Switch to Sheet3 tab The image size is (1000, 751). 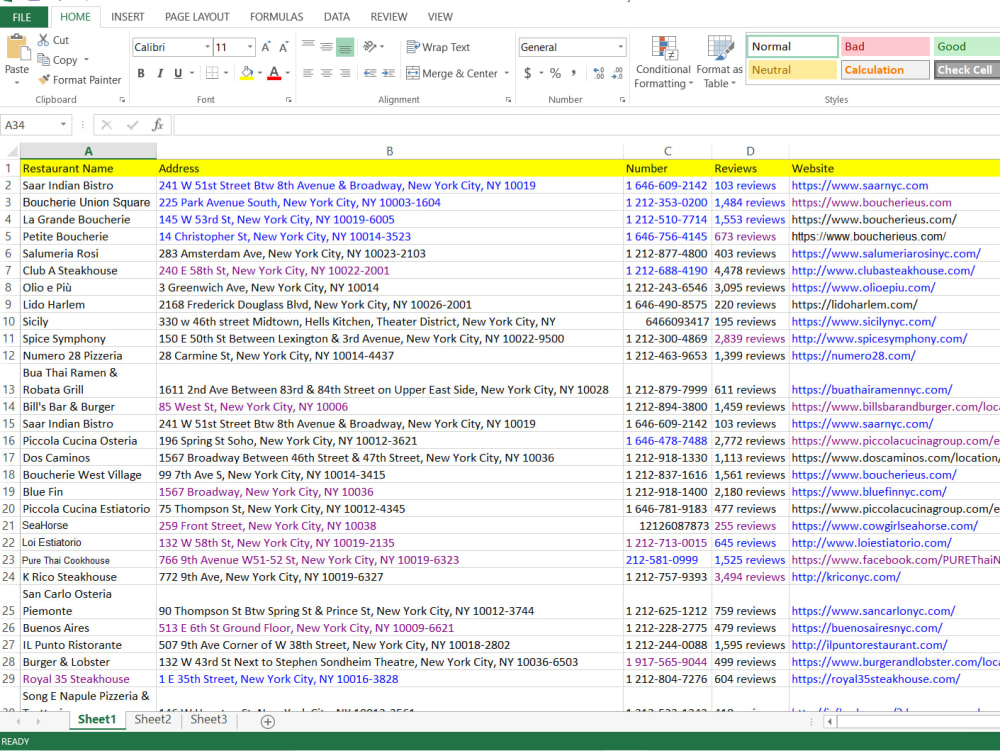point(209,719)
